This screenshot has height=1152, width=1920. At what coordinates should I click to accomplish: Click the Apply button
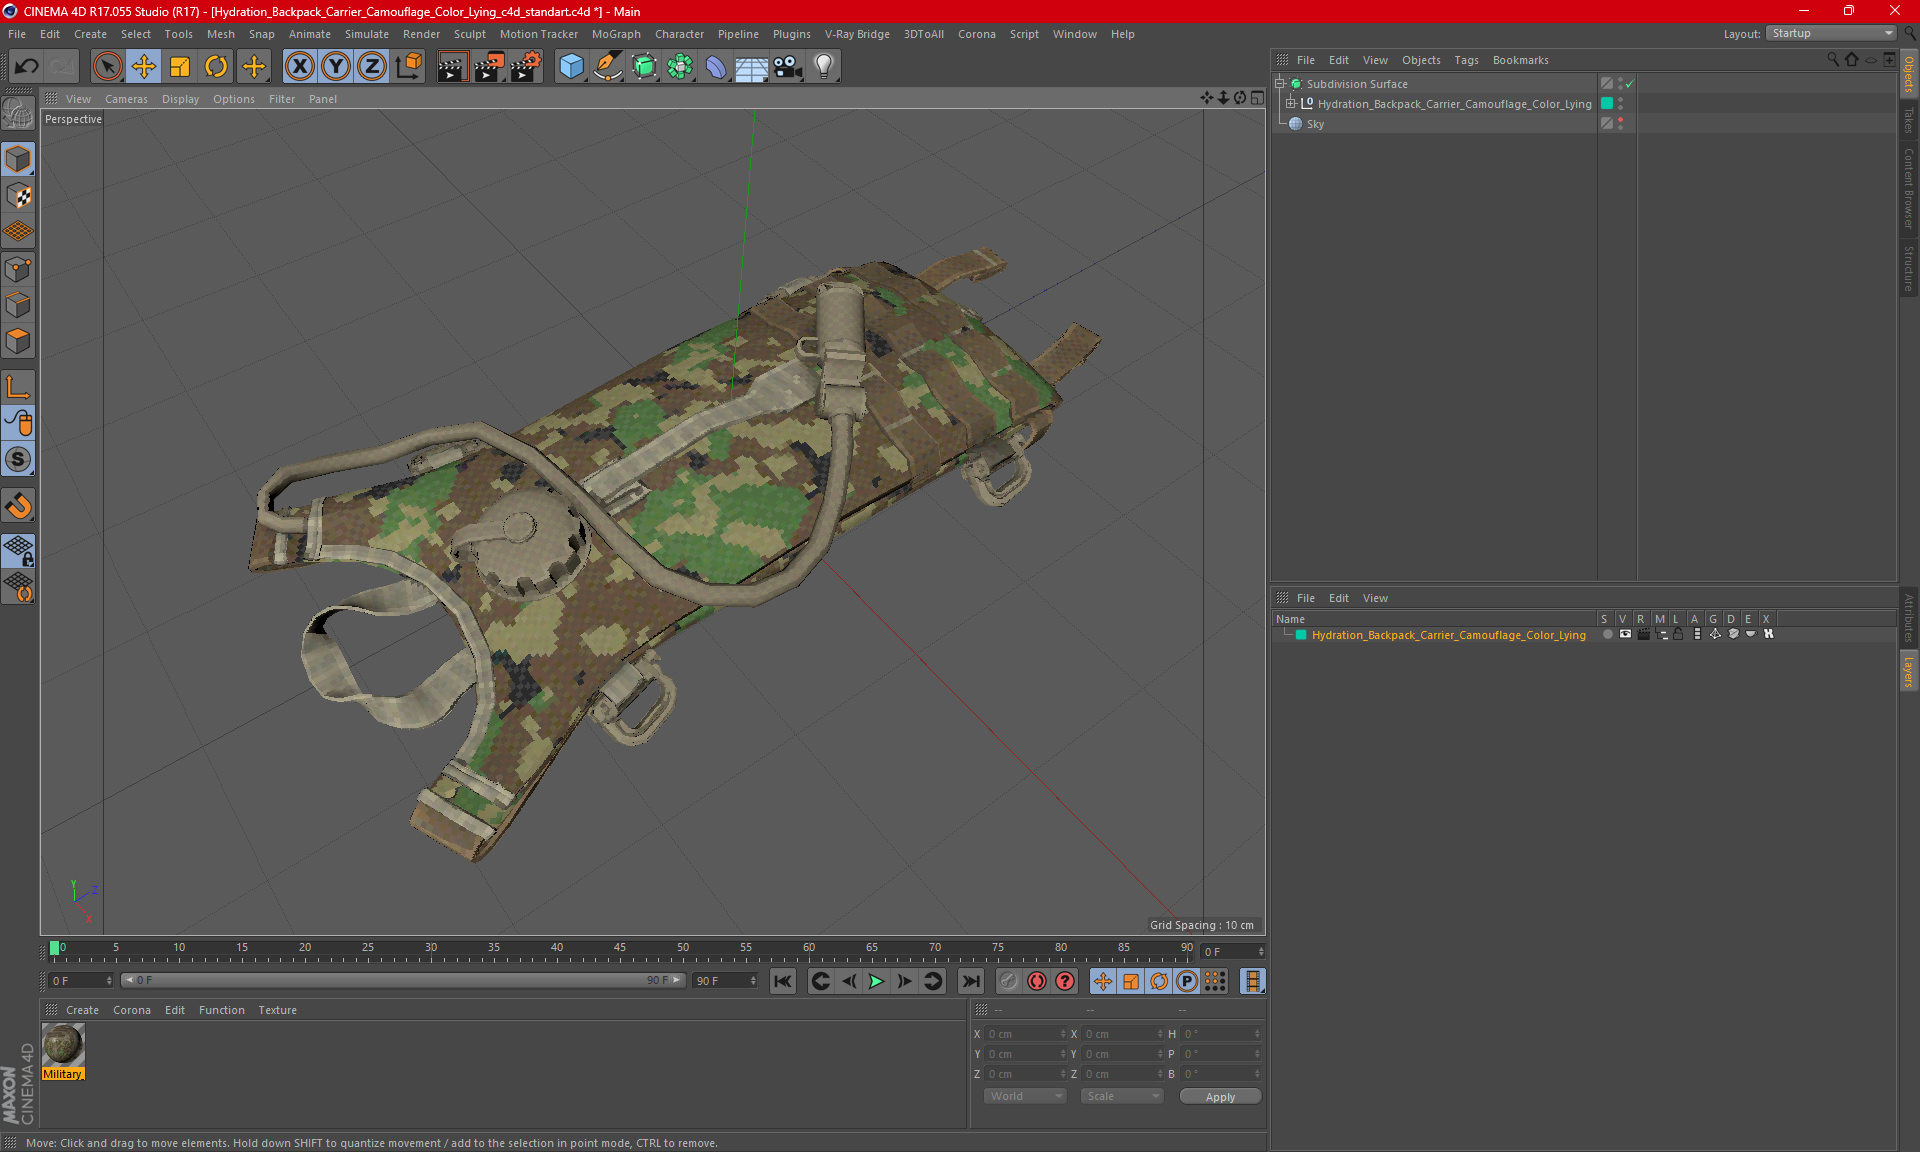1220,1097
